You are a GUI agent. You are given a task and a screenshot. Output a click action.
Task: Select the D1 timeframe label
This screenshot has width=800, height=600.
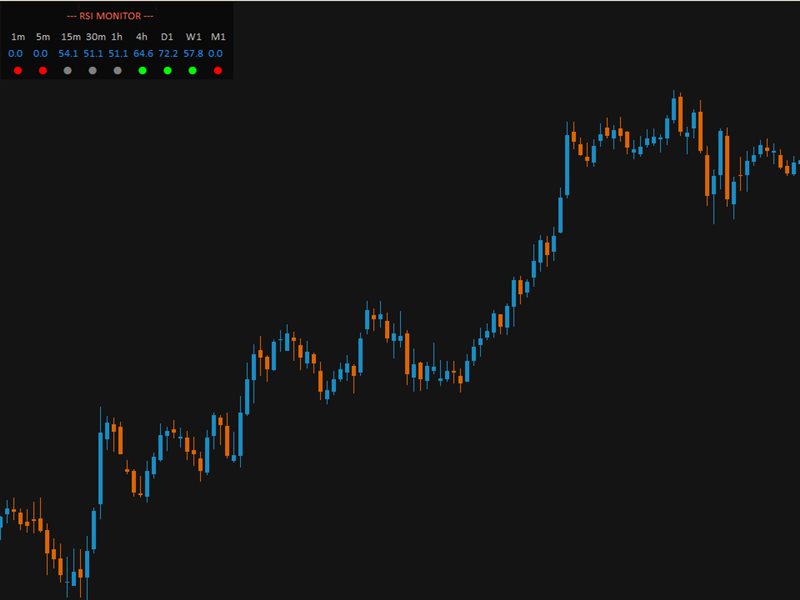[167, 37]
